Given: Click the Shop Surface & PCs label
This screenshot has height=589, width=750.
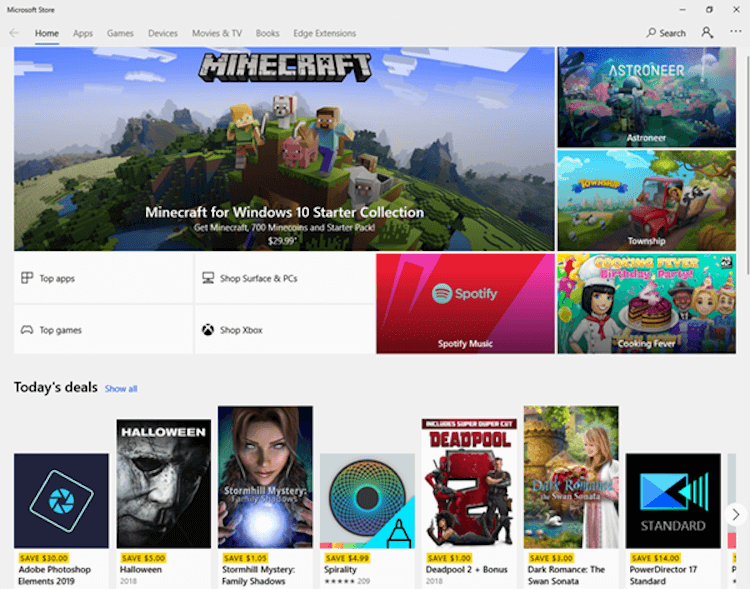Looking at the screenshot, I should pyautogui.click(x=258, y=278).
